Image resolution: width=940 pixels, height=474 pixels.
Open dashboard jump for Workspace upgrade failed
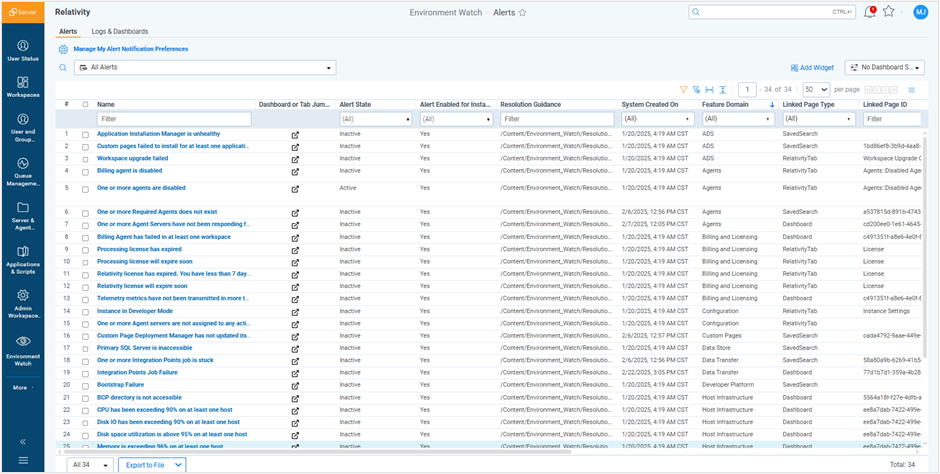(x=295, y=158)
